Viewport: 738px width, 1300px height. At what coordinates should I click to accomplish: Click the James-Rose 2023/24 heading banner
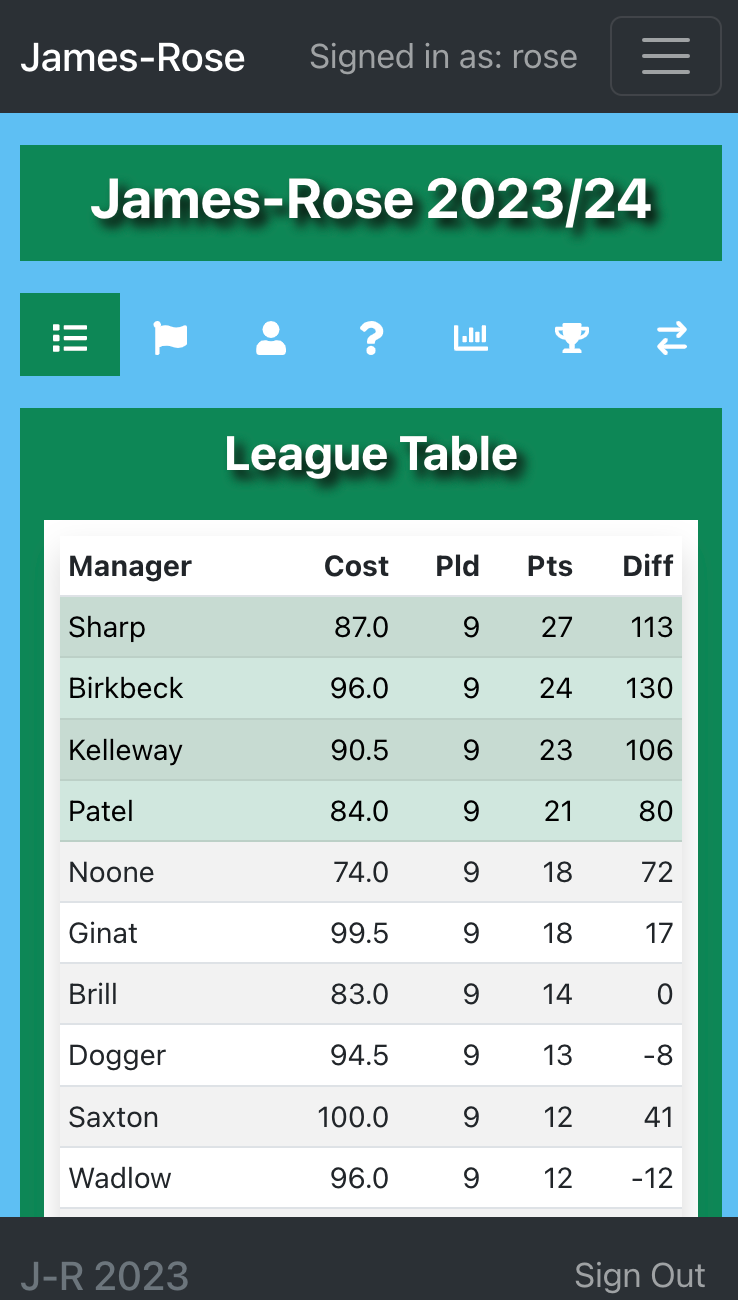pyautogui.click(x=371, y=202)
